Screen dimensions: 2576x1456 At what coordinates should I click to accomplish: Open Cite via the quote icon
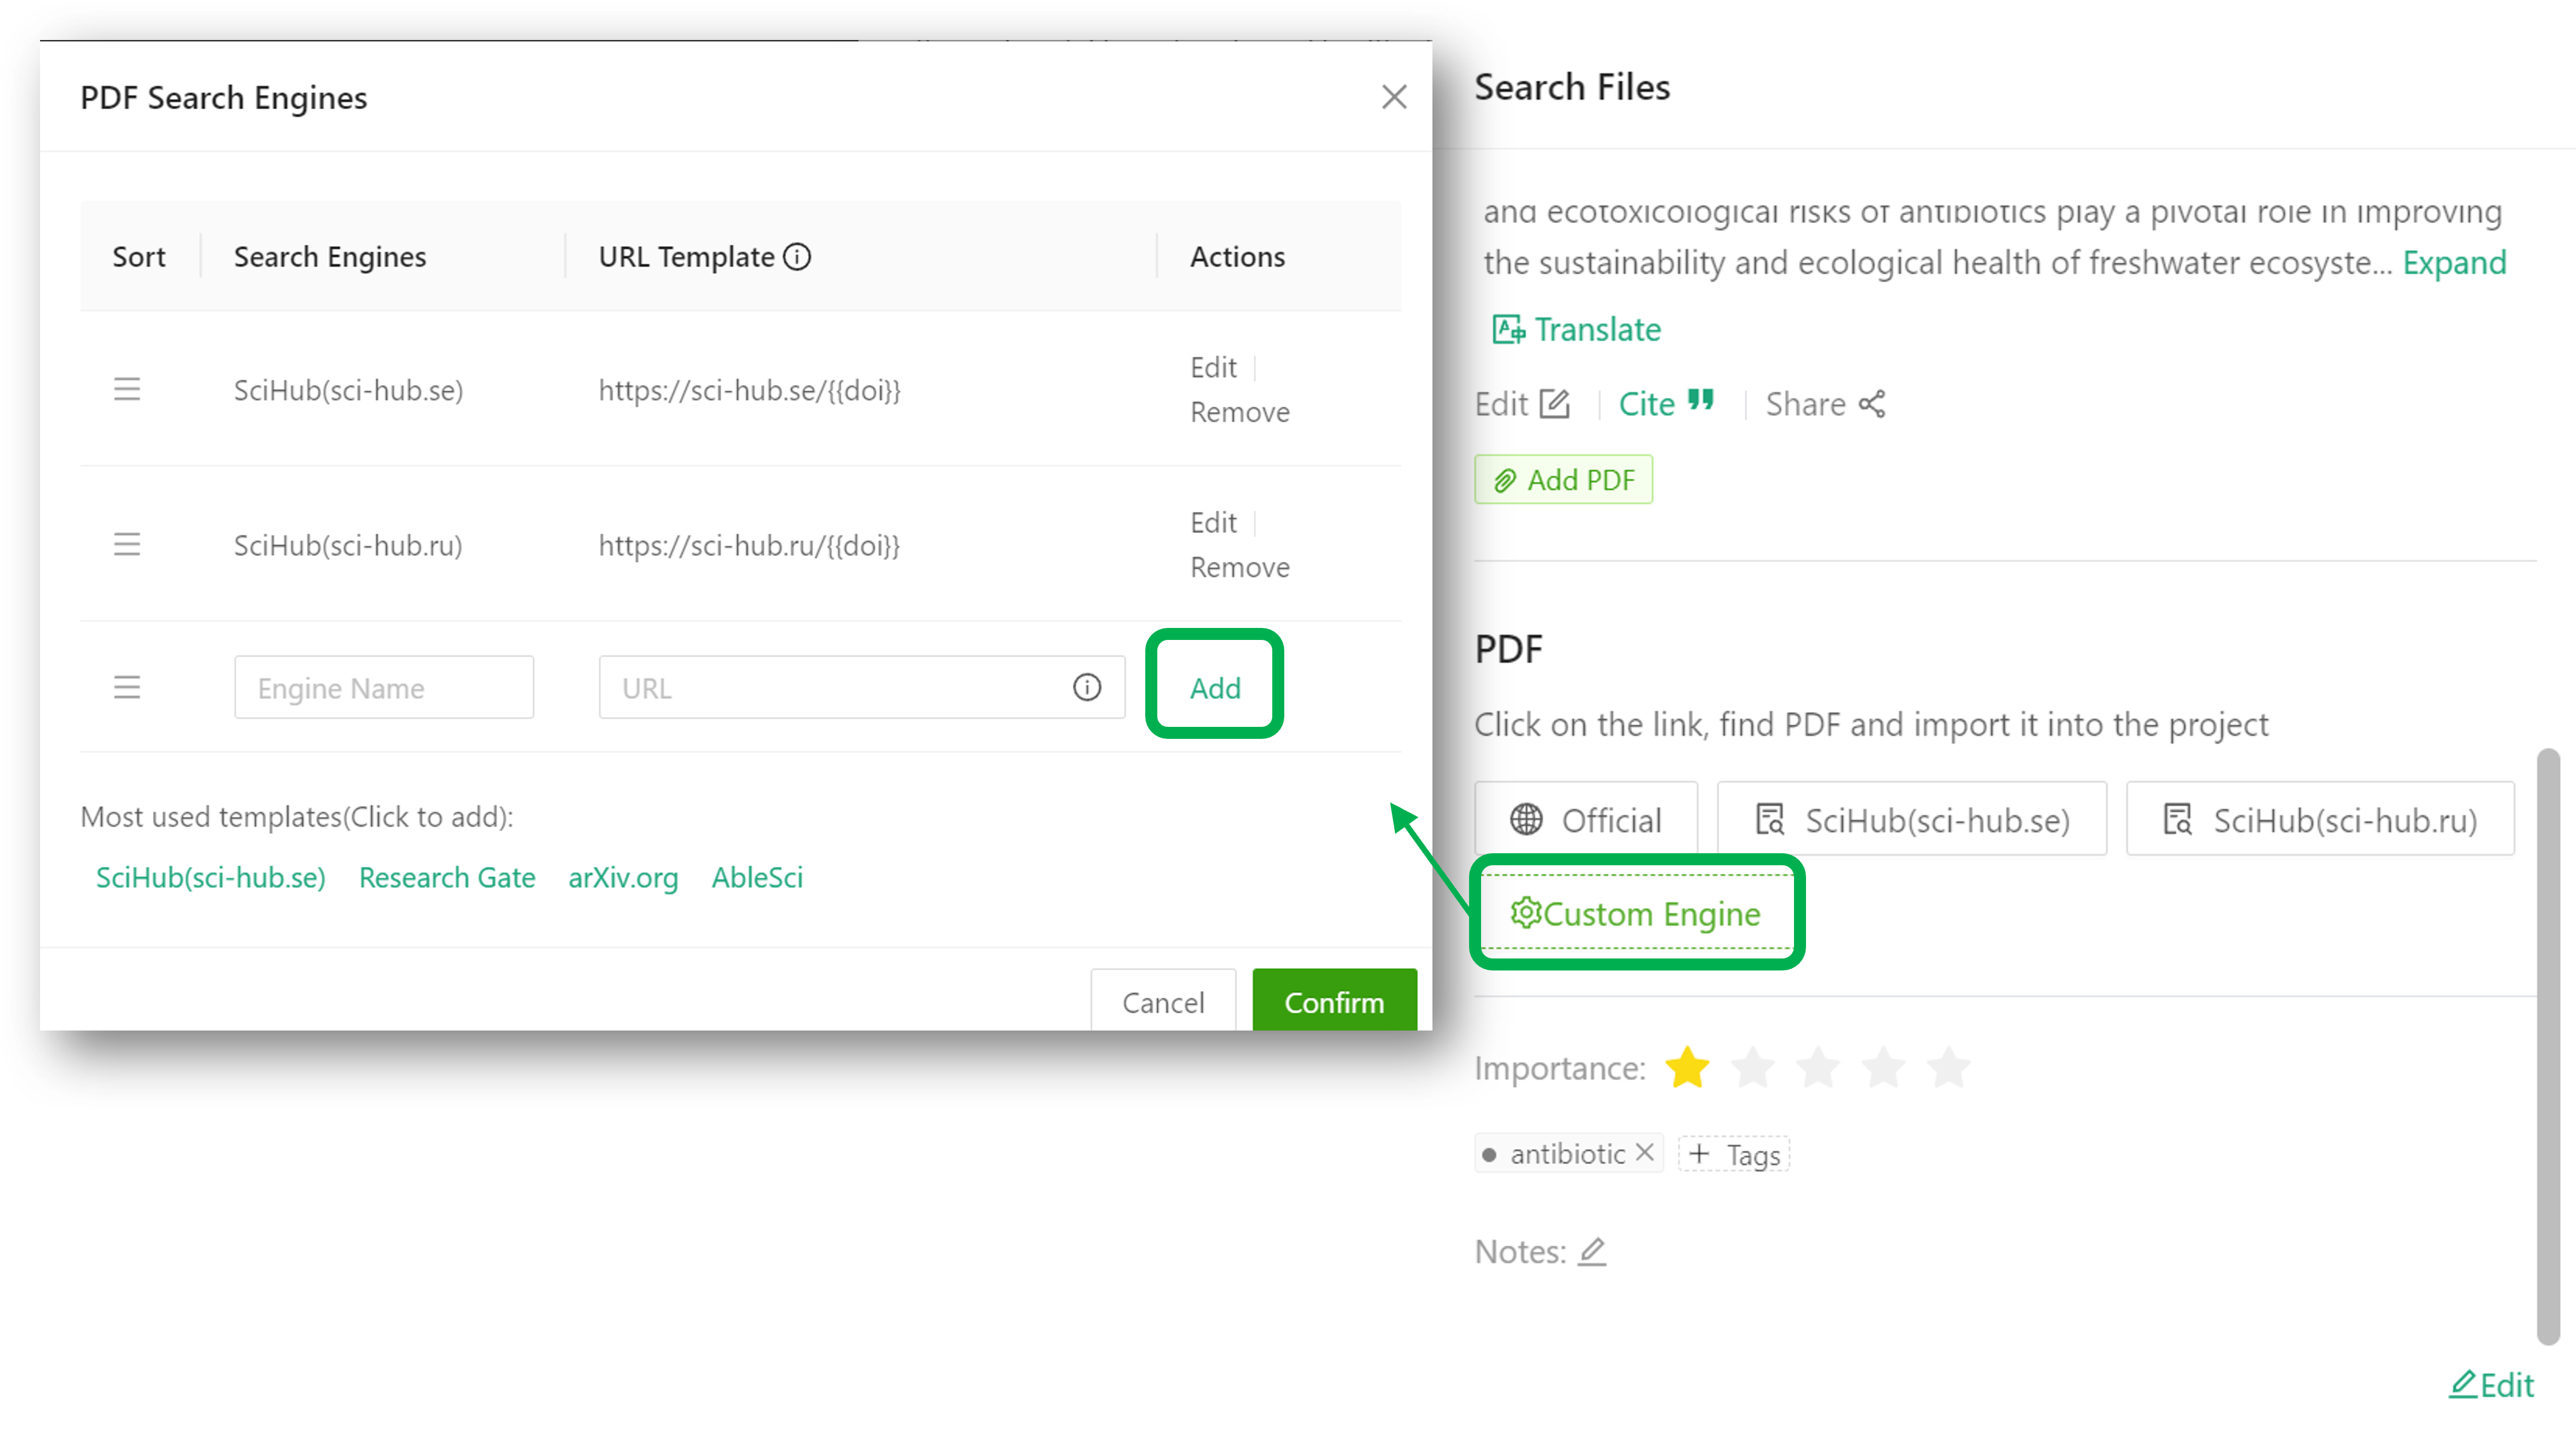[x=1701, y=402]
